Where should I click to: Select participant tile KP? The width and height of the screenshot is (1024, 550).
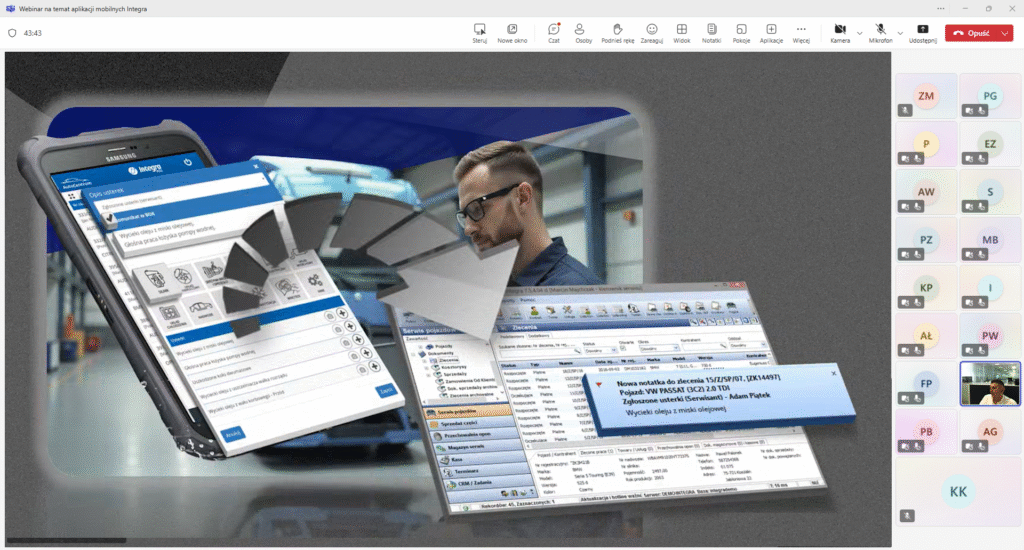(x=926, y=288)
